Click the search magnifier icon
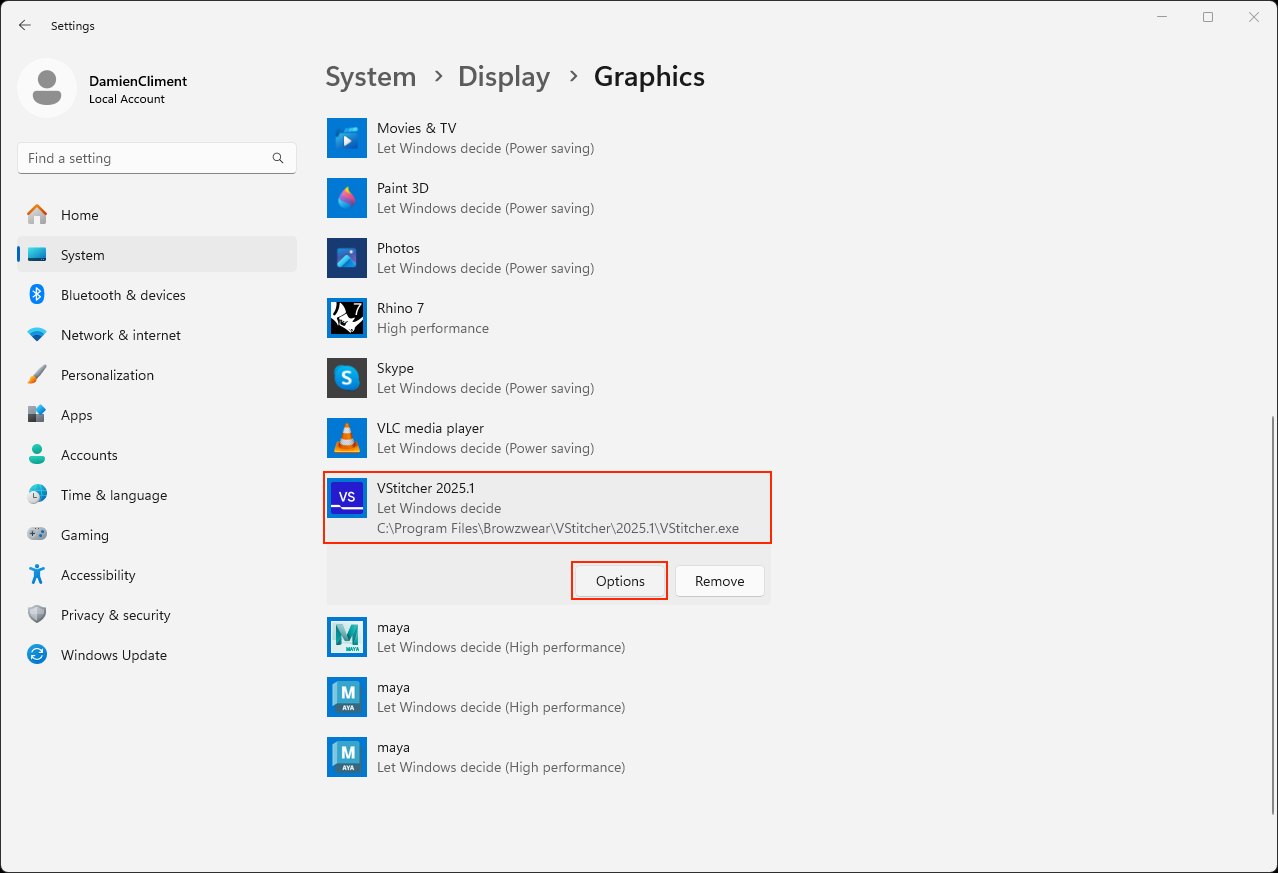The image size is (1278, 873). (x=278, y=158)
